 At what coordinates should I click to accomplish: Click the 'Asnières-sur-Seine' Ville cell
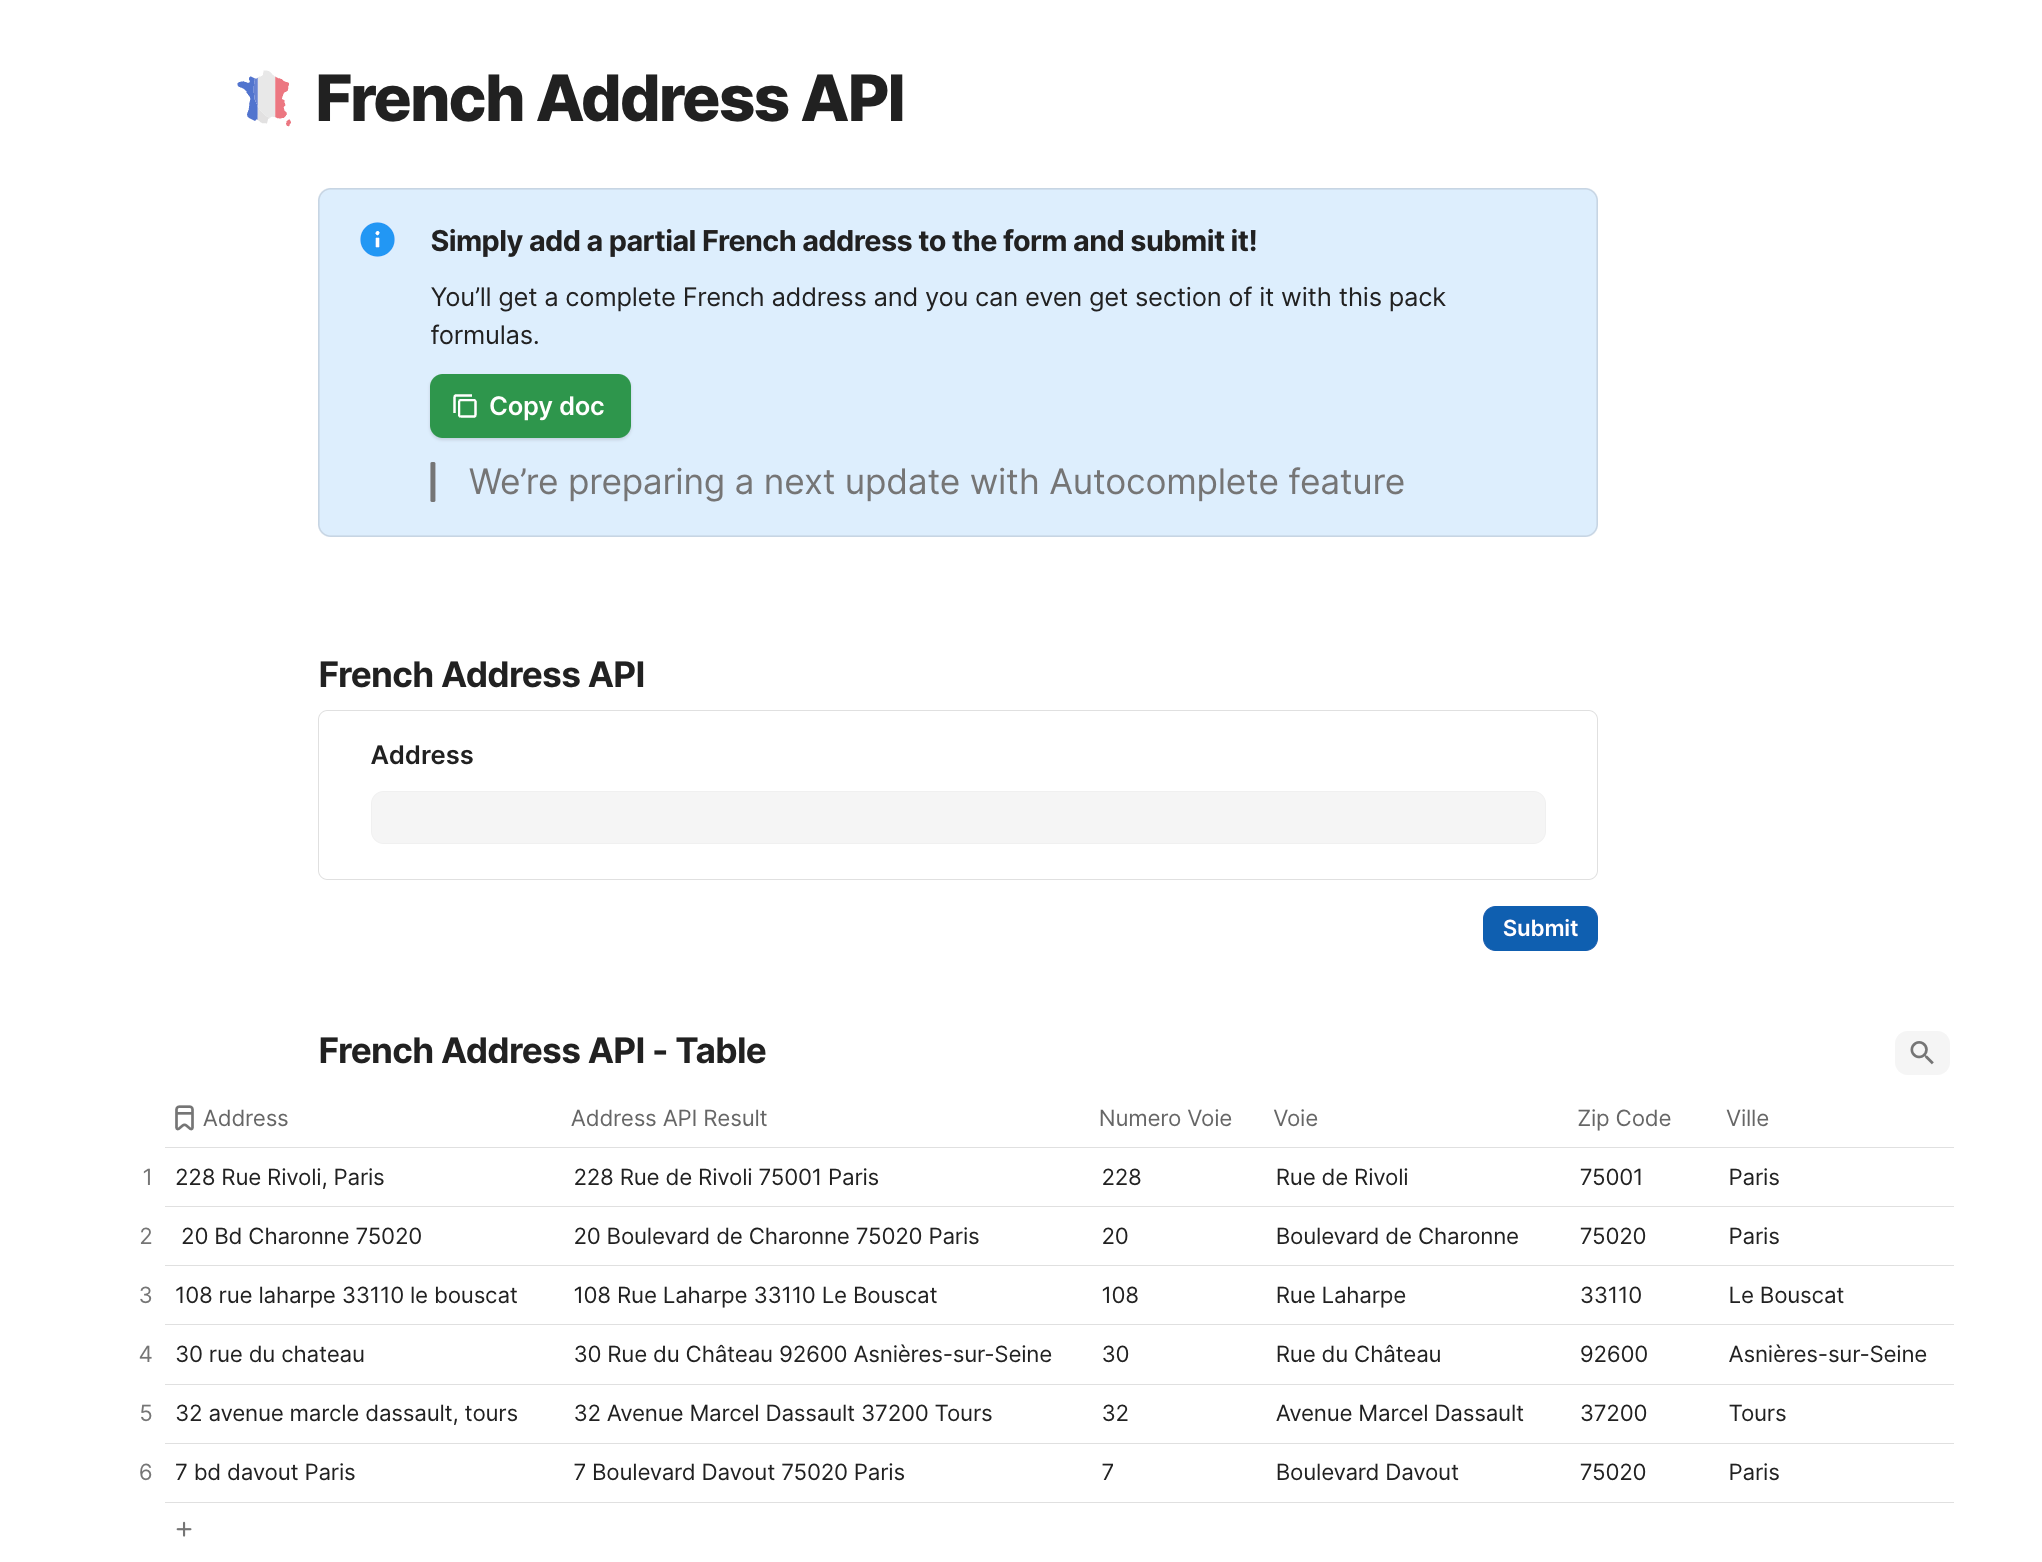[1827, 1354]
